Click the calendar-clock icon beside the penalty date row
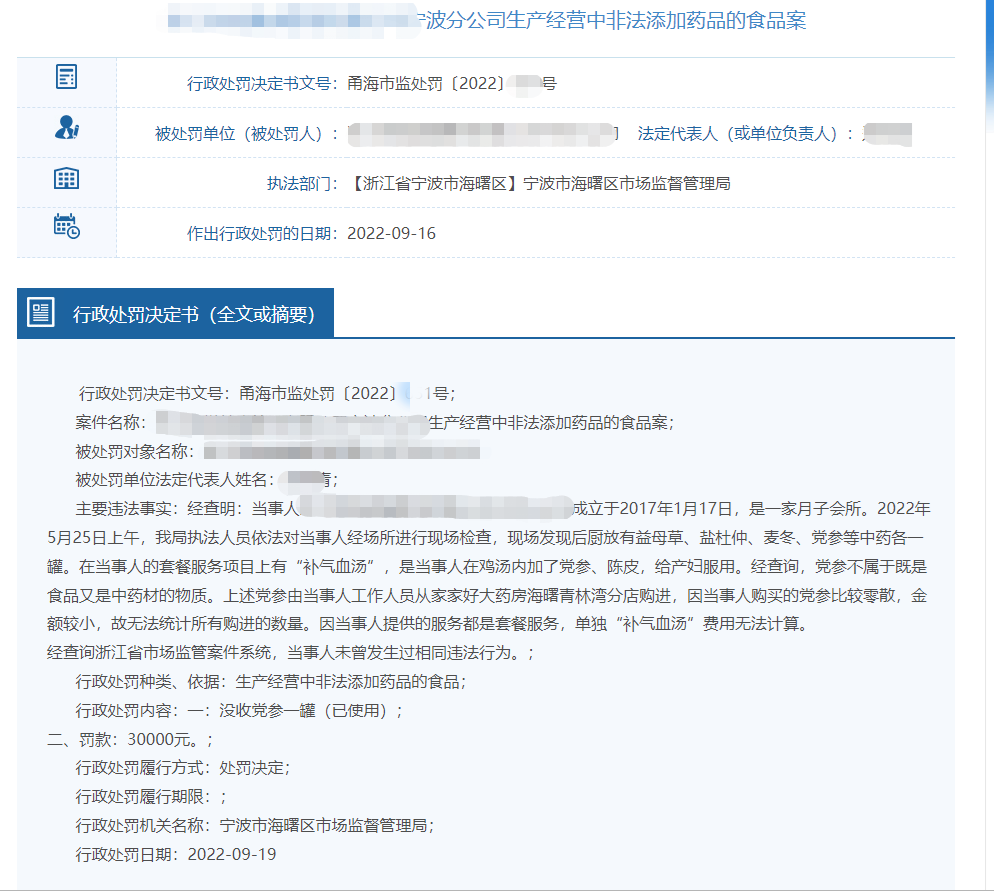The image size is (994, 891). coord(65,227)
